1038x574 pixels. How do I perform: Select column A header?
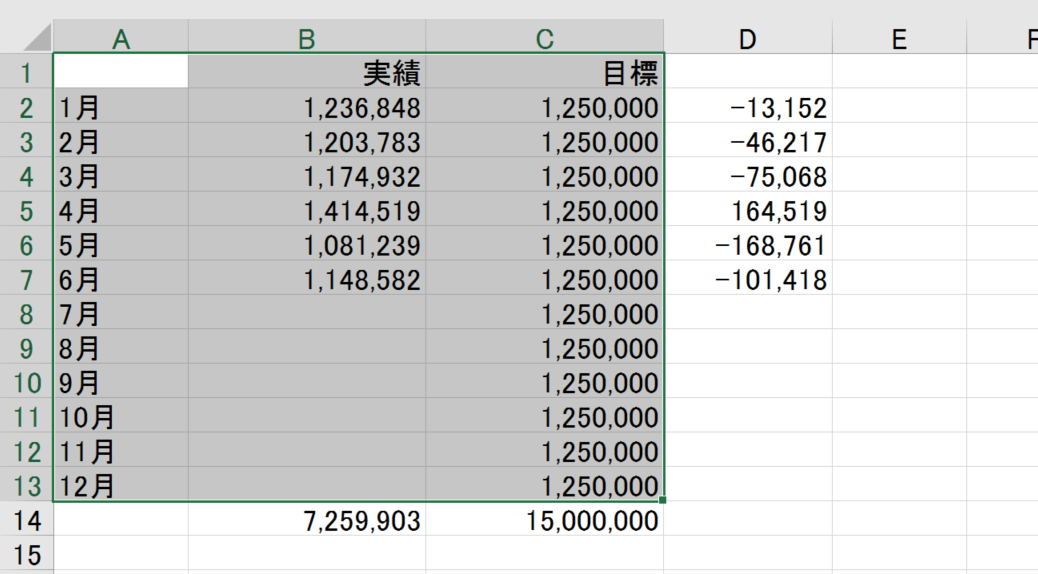120,37
